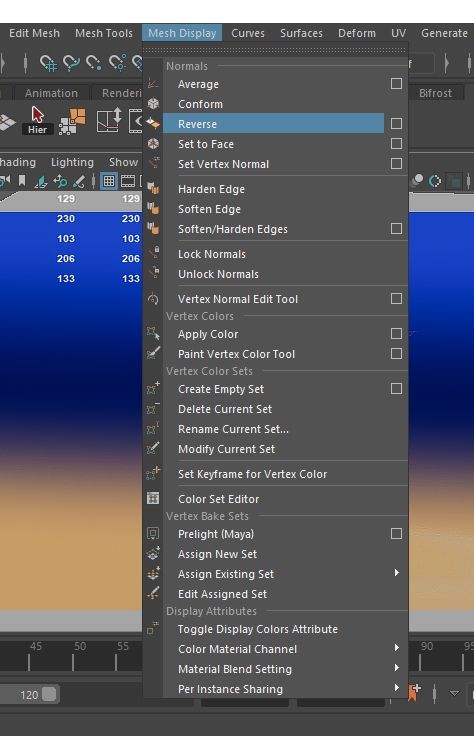This screenshot has height=736, width=474.
Task: Click the grease pencil icon in the viewport toolbar
Action: coord(79,181)
